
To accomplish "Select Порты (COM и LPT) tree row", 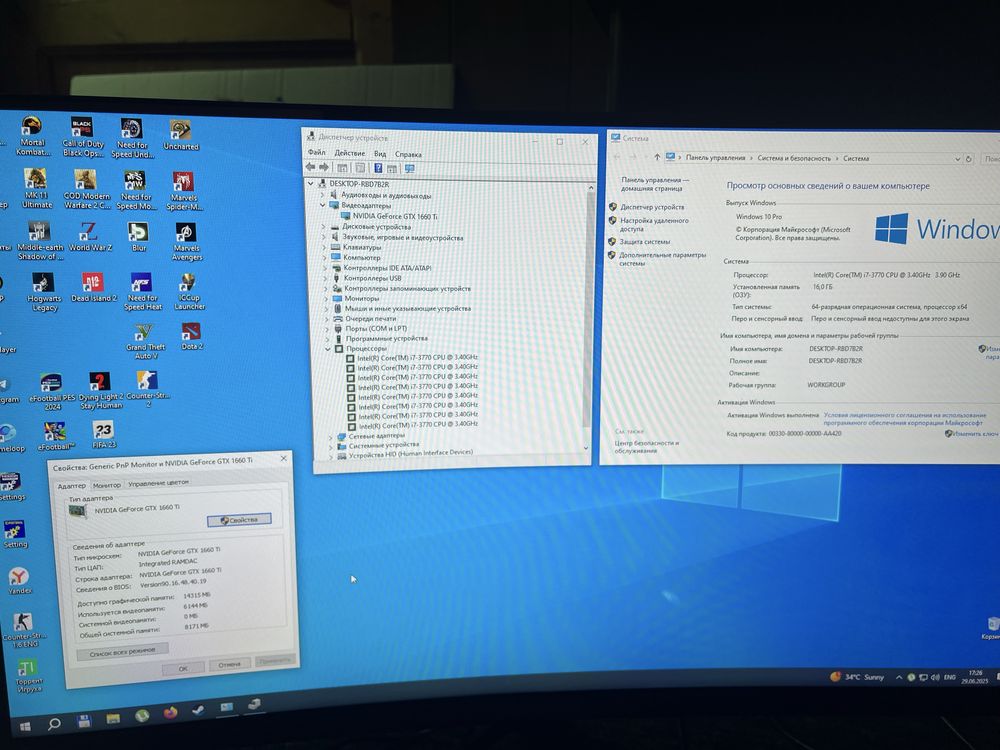I will 376,328.
